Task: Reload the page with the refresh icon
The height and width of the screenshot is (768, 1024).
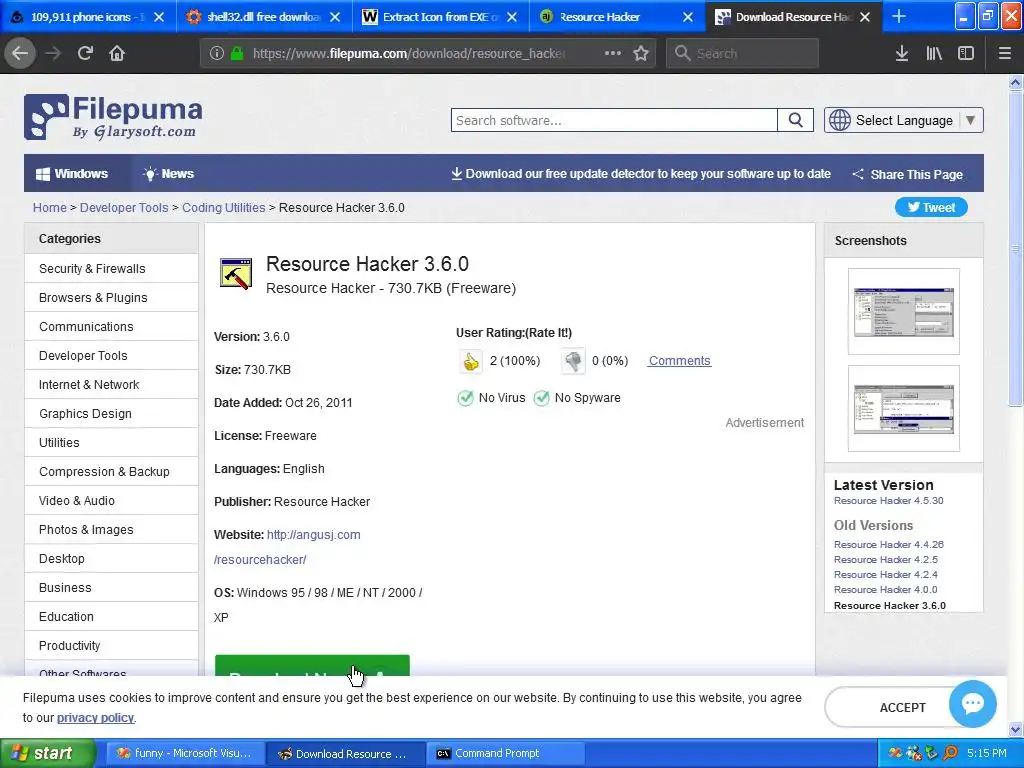Action: tap(85, 53)
